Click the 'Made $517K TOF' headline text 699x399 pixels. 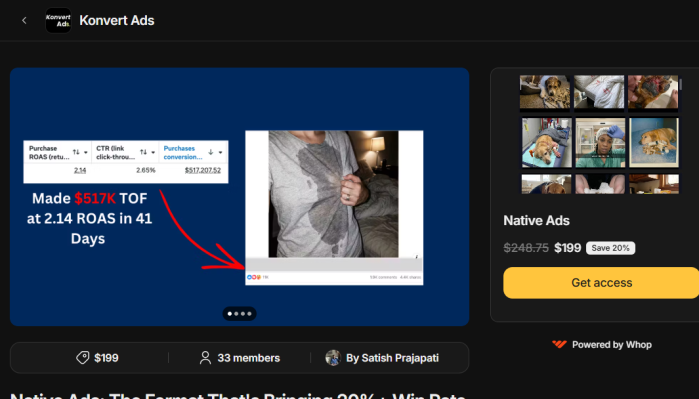(90, 198)
